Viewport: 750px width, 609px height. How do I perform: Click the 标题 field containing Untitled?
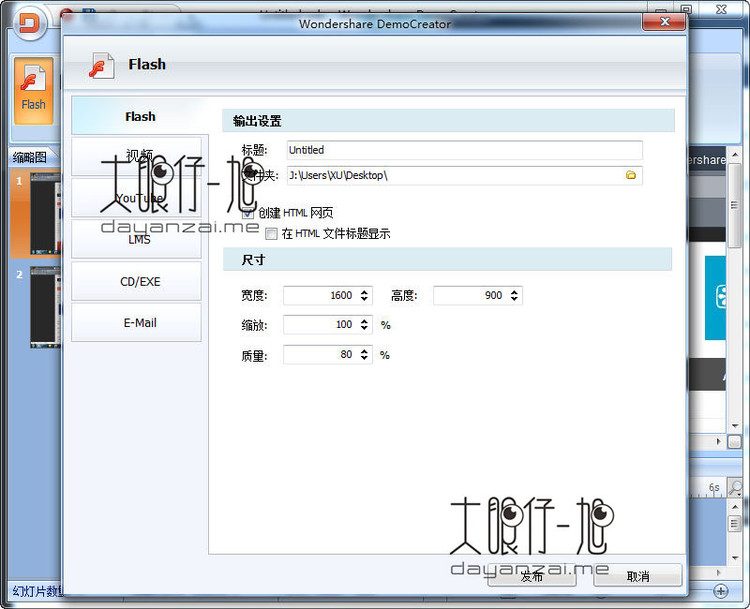pos(464,150)
